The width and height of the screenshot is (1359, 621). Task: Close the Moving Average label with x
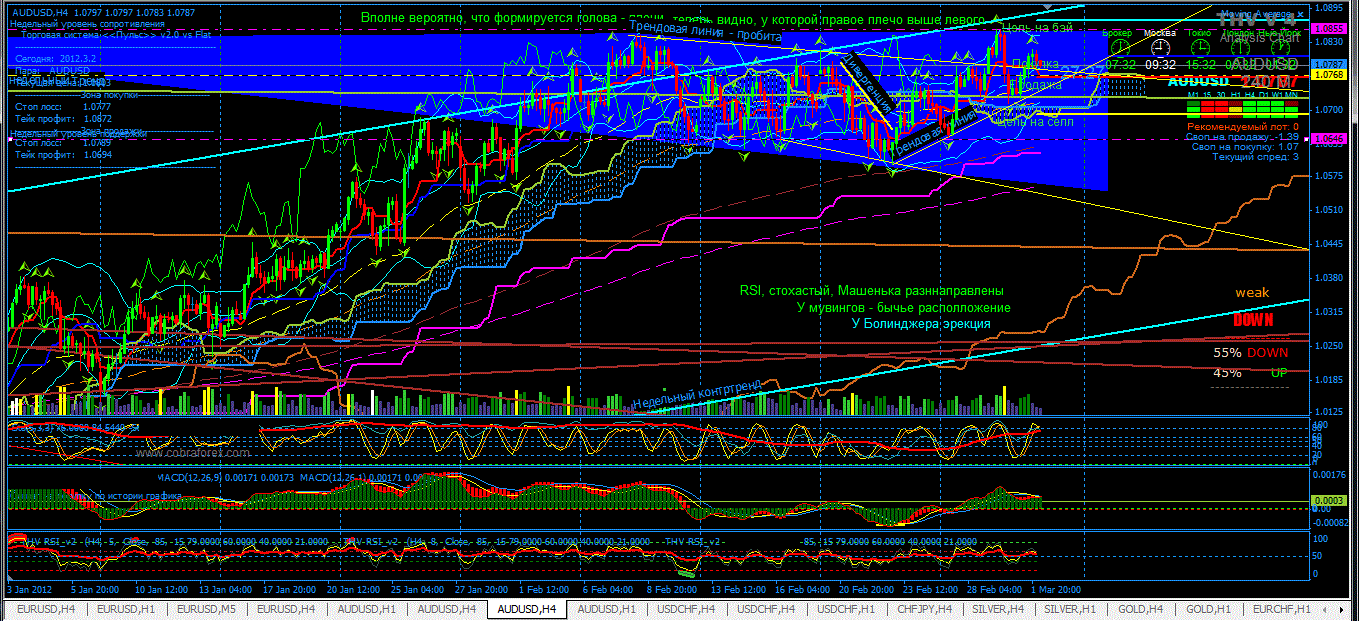(1298, 16)
